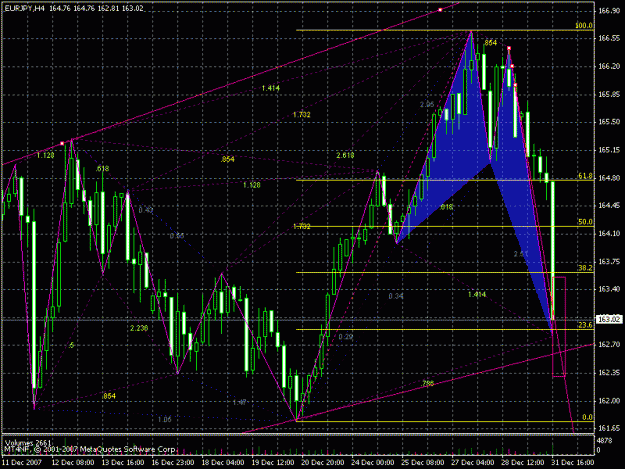
Task: Click the 1.06 ratio label
Action: [165, 419]
